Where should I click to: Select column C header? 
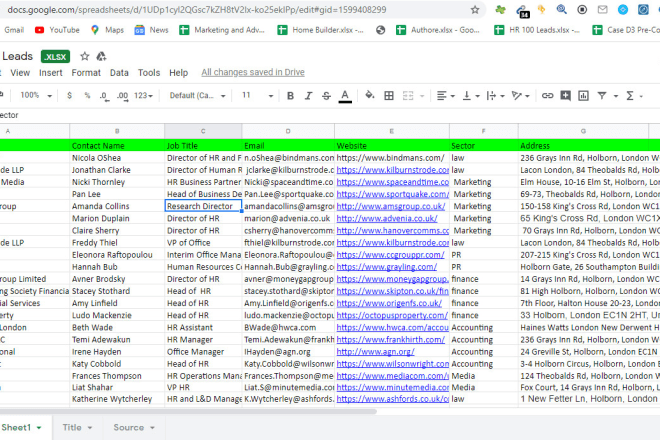tap(203, 131)
